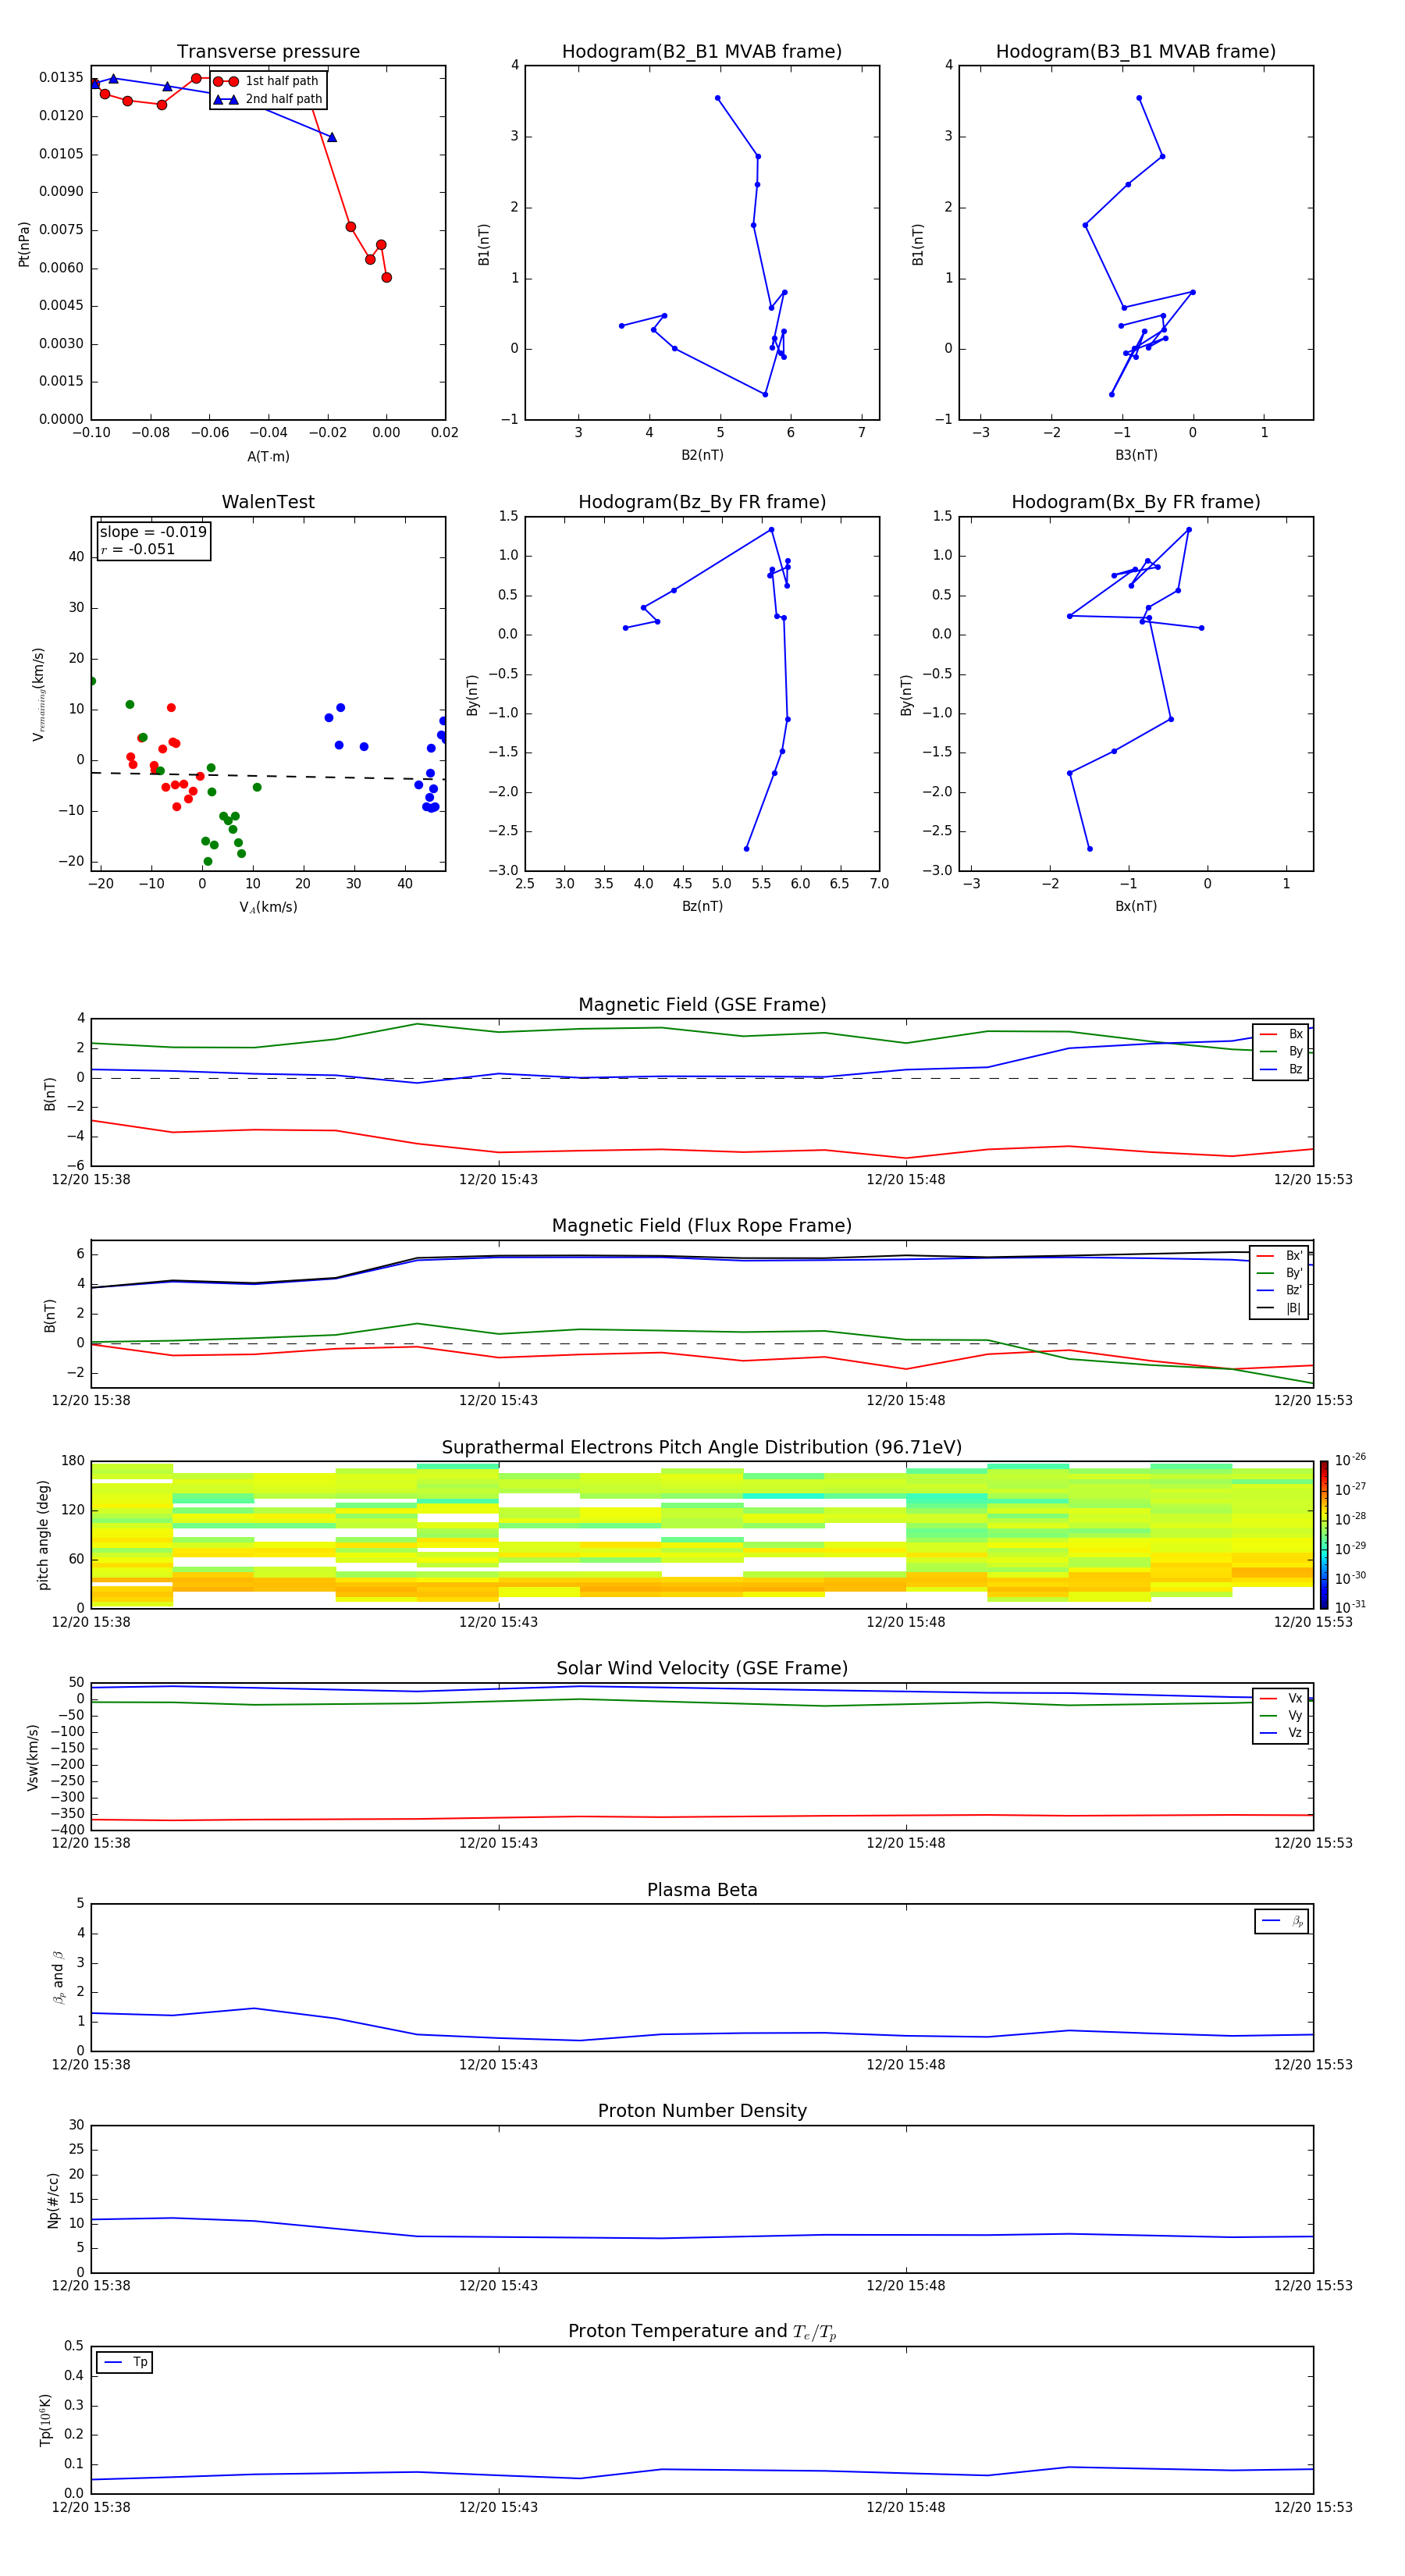Click "12/20 15:38" tick under Proton Temperature plot
The width and height of the screenshot is (1405, 2576).
[x=91, y=2507]
